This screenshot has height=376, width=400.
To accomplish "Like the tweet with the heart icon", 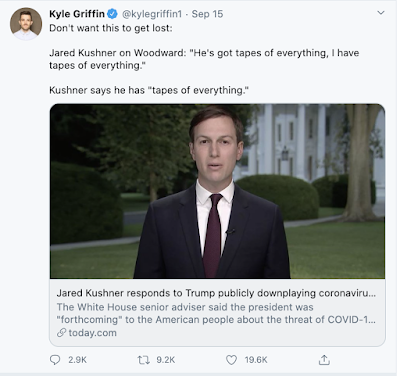I will [231, 360].
